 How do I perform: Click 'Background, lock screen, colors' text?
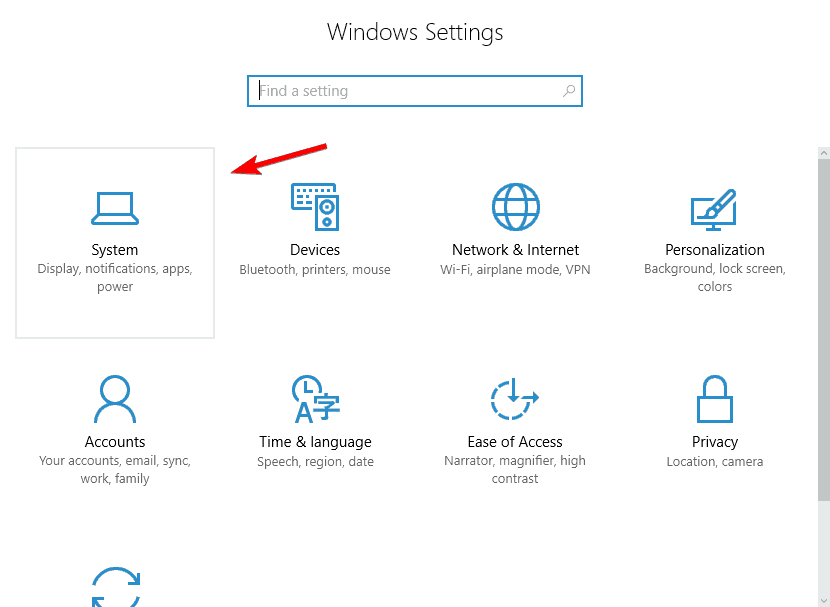[715, 278]
